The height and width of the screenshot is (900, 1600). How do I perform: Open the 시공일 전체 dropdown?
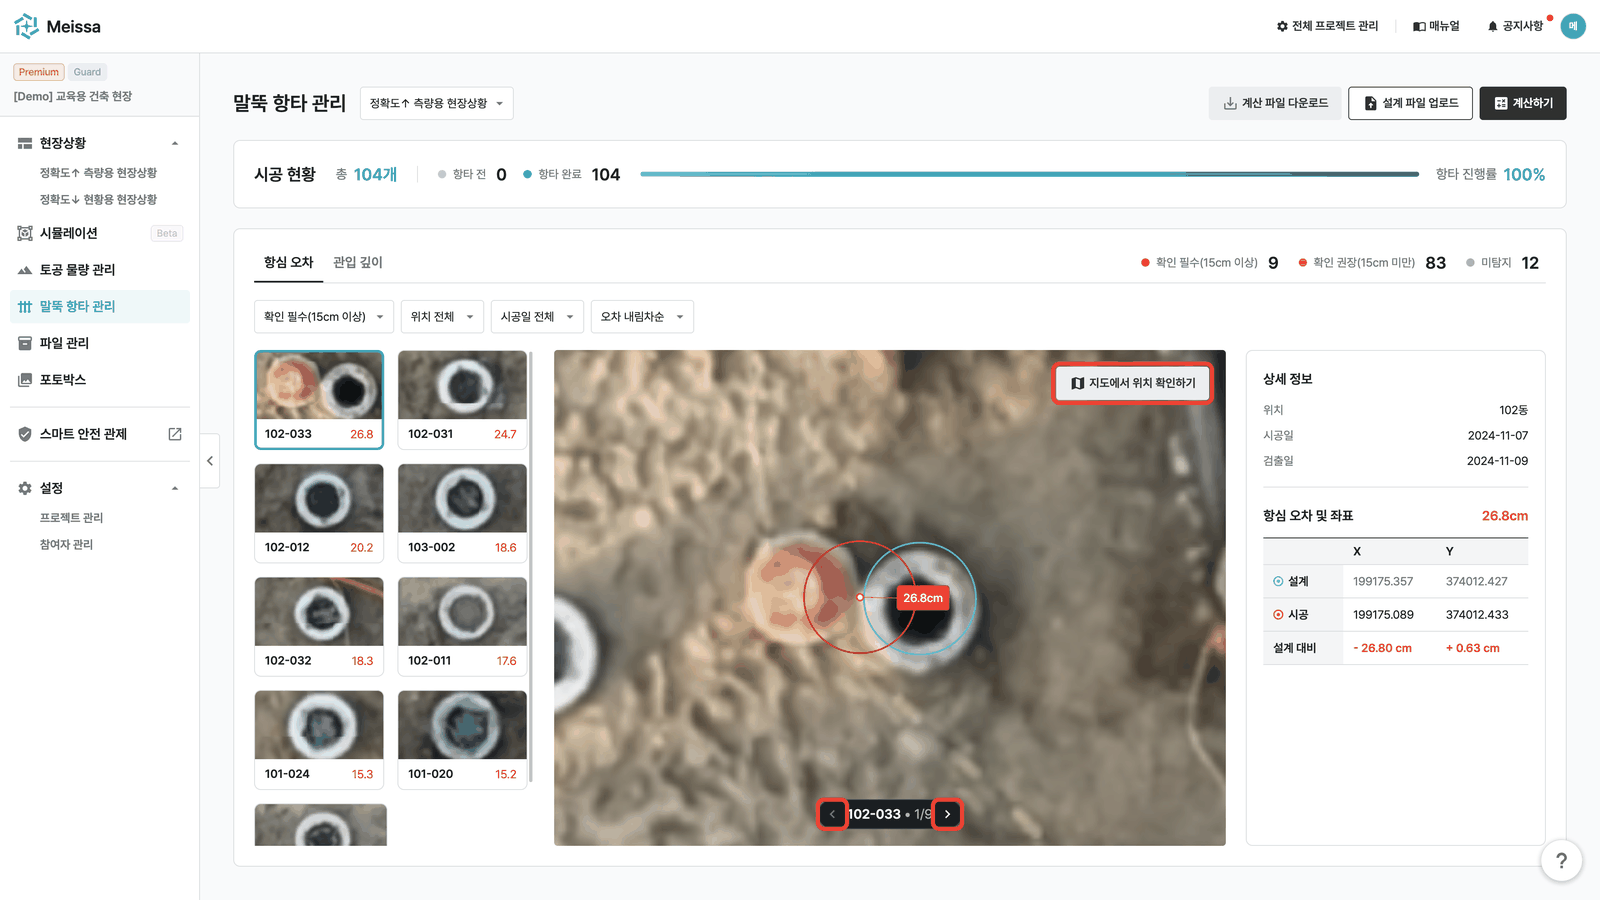[x=537, y=317]
